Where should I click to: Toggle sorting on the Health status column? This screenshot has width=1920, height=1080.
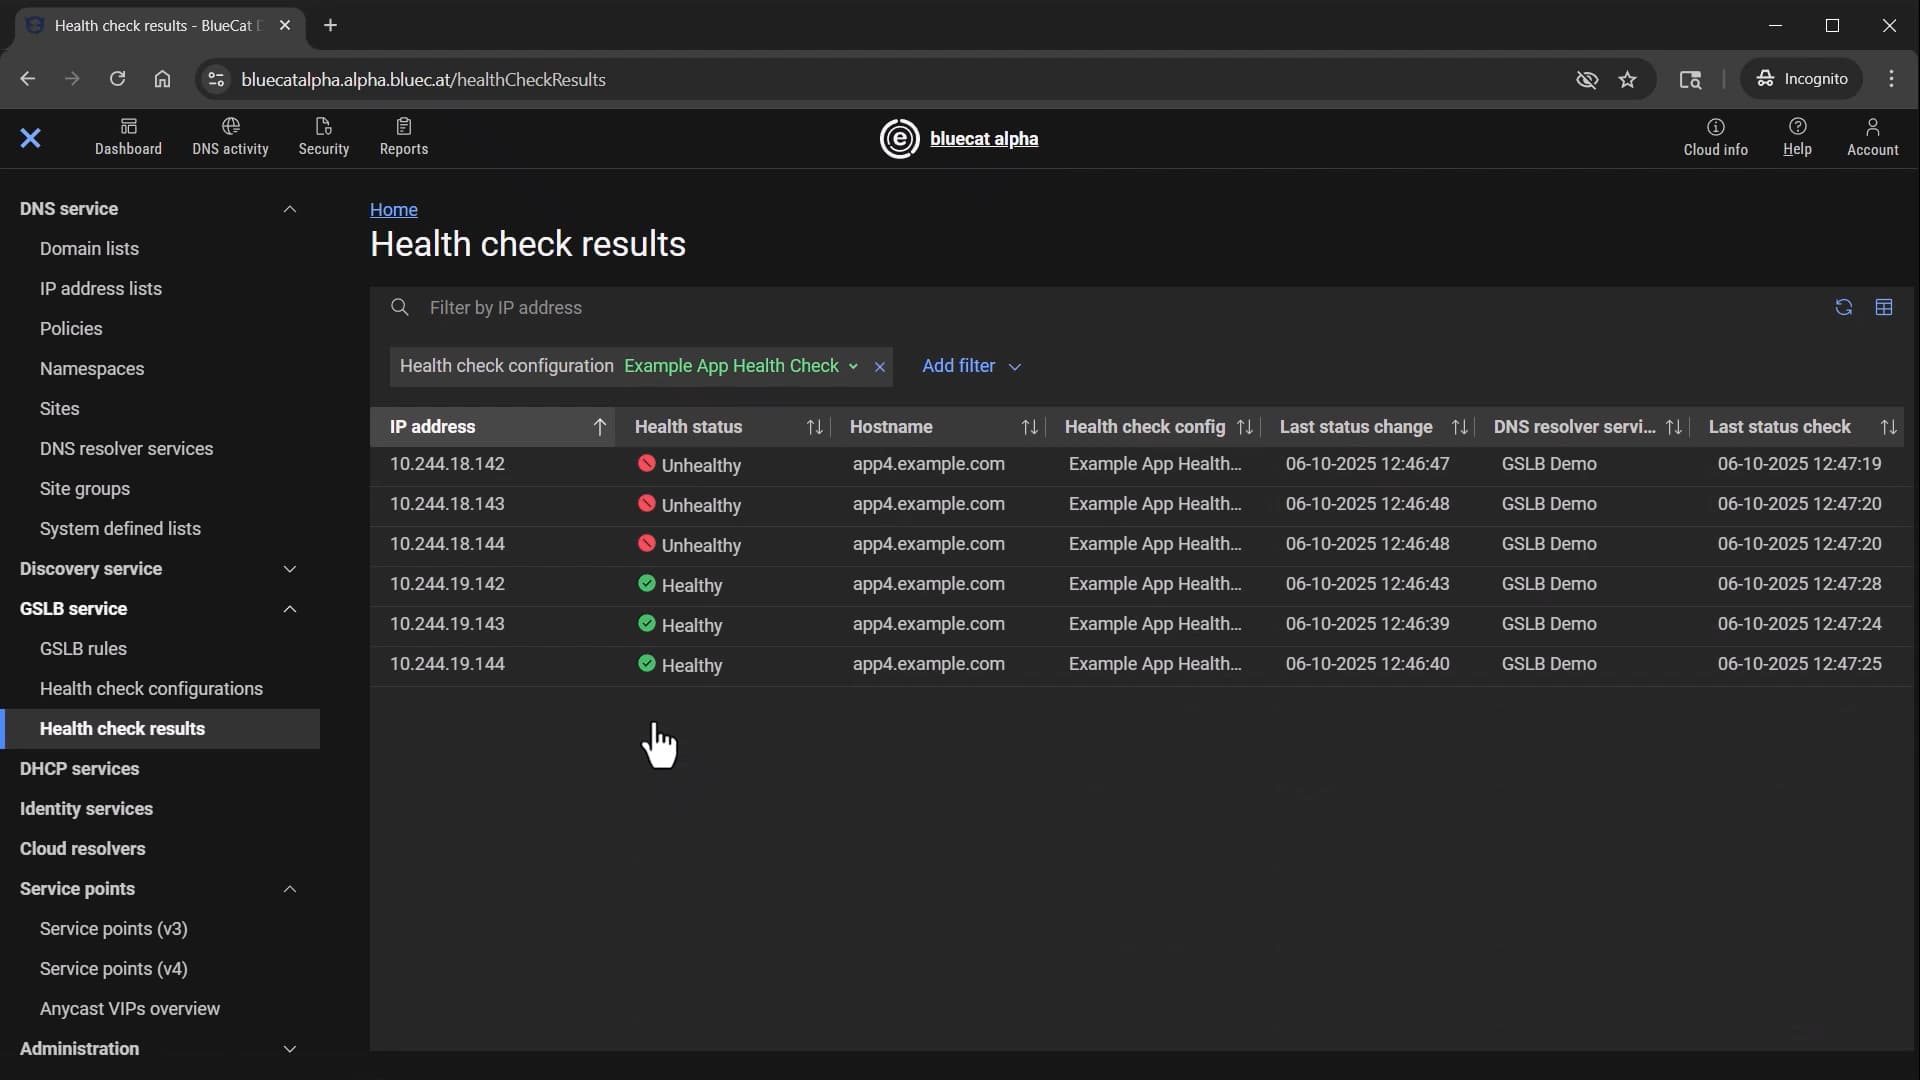(x=814, y=427)
